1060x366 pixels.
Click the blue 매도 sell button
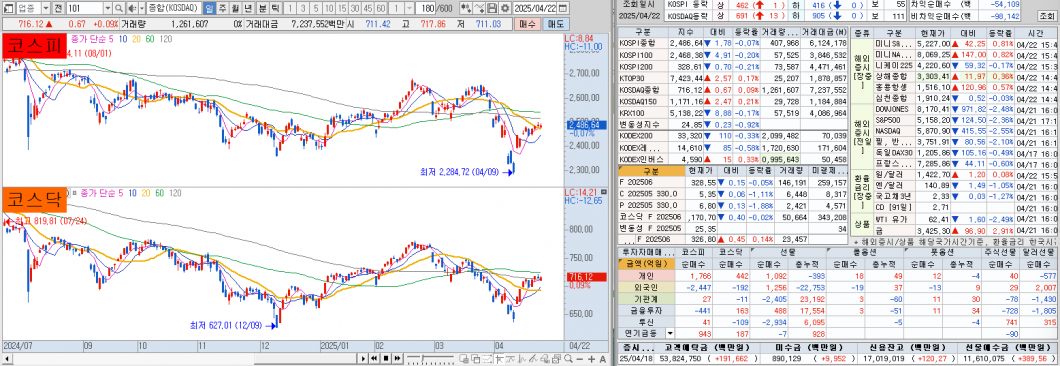(556, 24)
